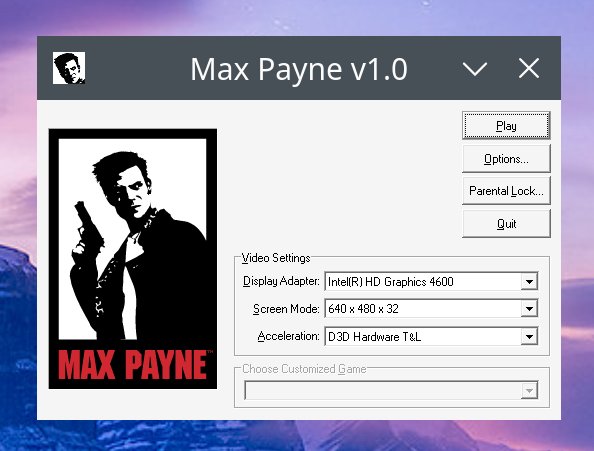
Task: Minimize the window with the chevron button
Action: tap(475, 69)
